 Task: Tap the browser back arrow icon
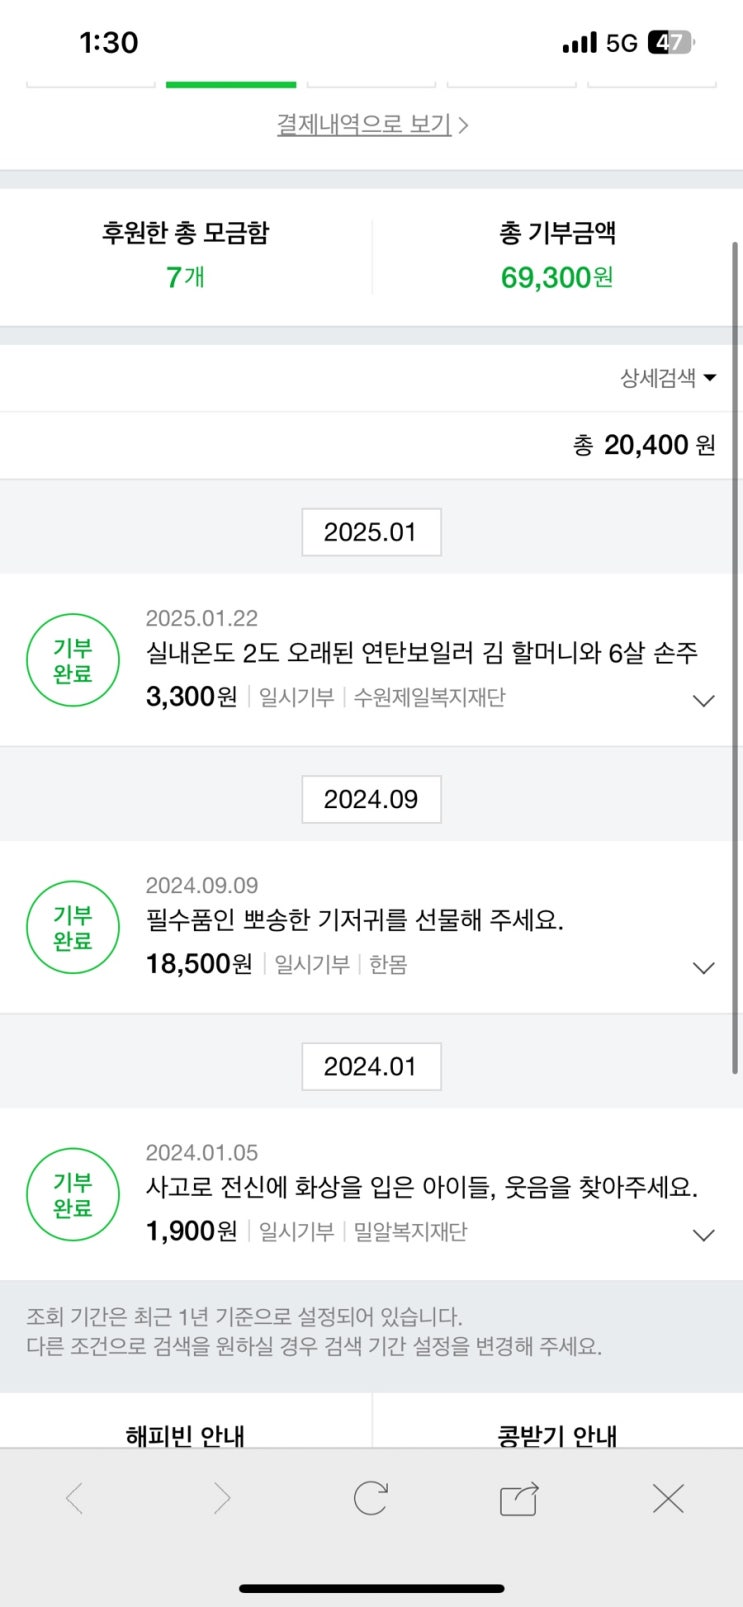(74, 1498)
